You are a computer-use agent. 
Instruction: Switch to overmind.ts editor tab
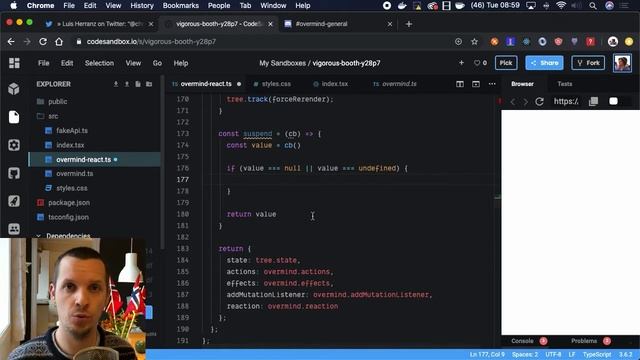(395, 84)
